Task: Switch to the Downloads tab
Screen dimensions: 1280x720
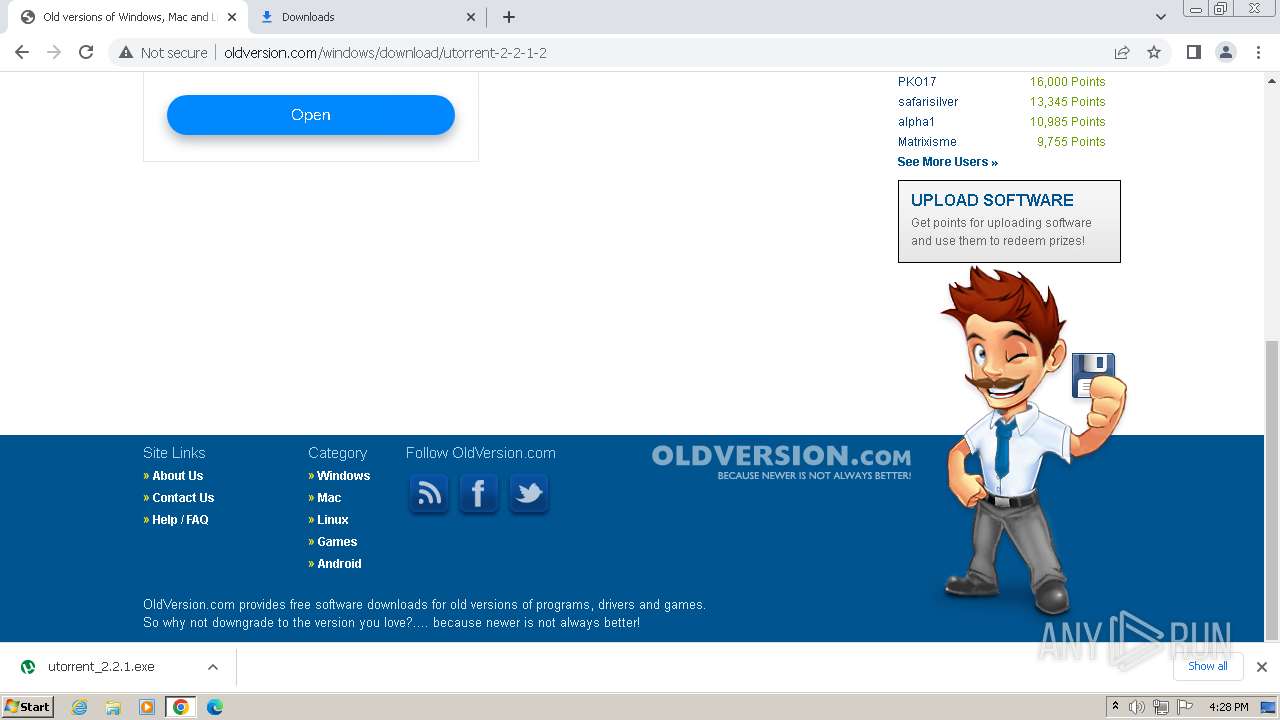Action: click(367, 17)
